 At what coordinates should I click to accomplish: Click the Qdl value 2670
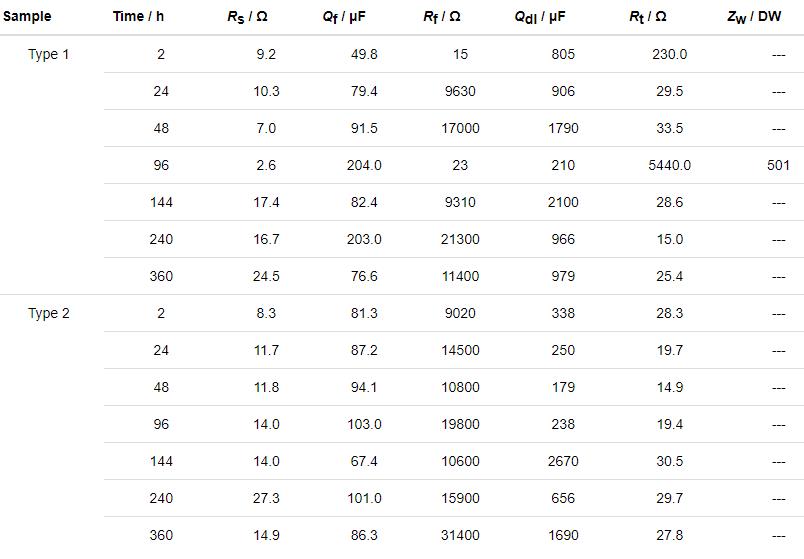(x=563, y=461)
